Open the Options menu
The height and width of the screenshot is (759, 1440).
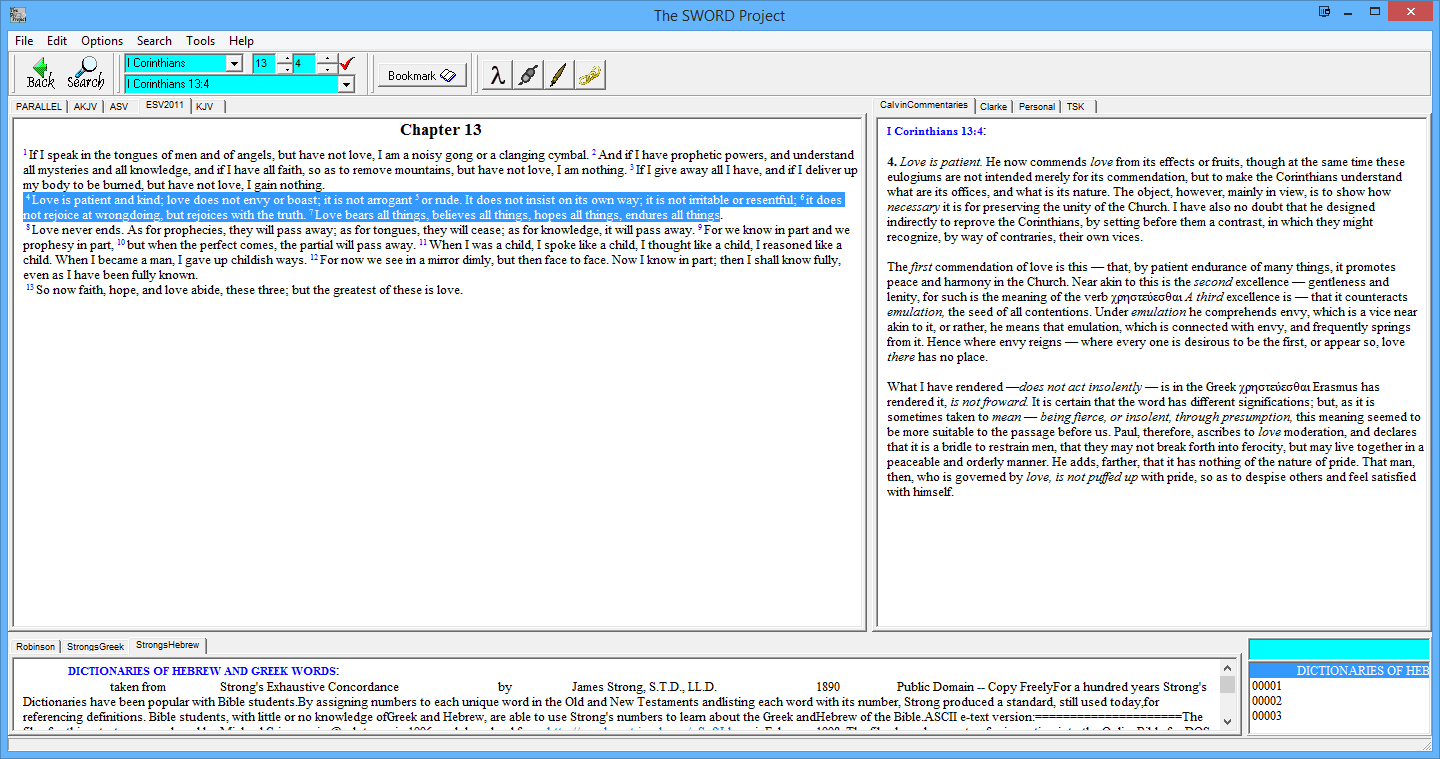102,41
